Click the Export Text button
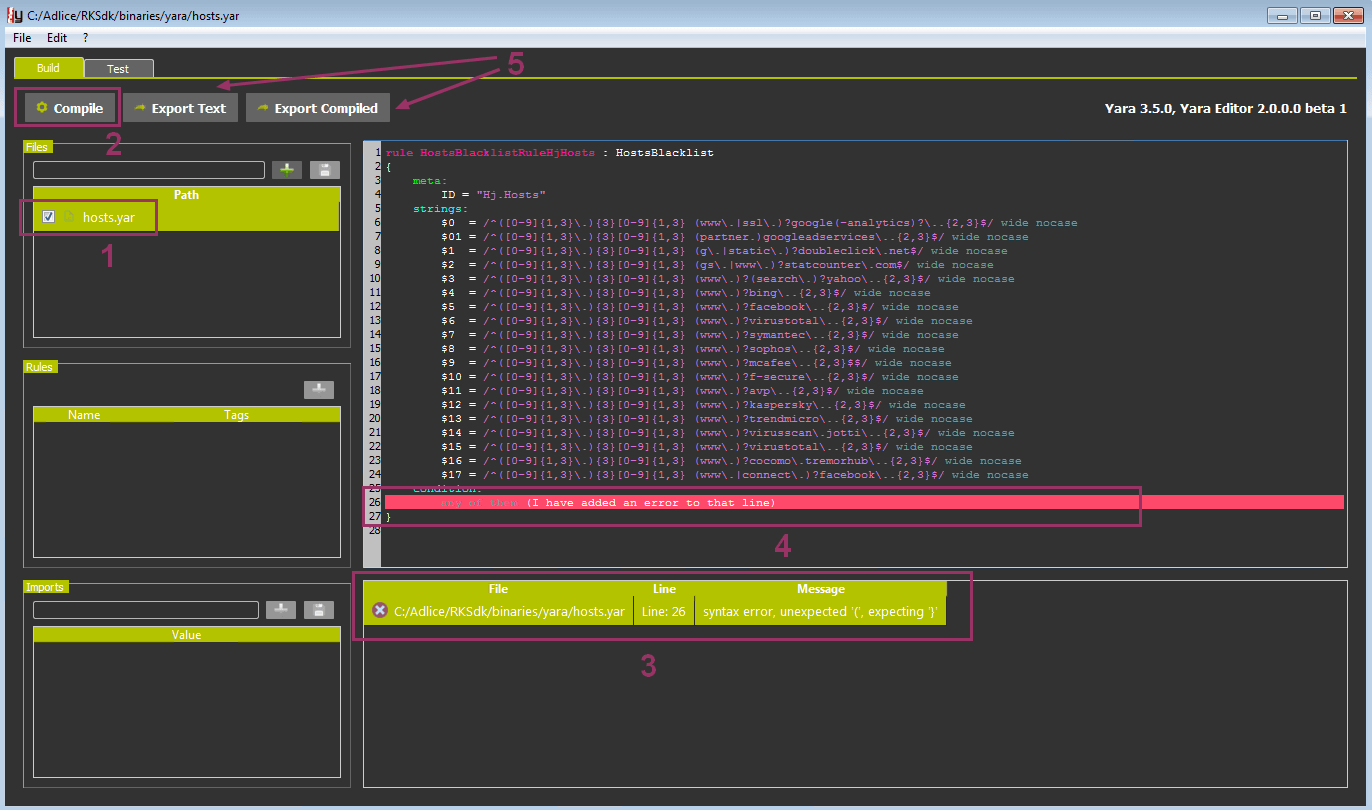 point(180,108)
